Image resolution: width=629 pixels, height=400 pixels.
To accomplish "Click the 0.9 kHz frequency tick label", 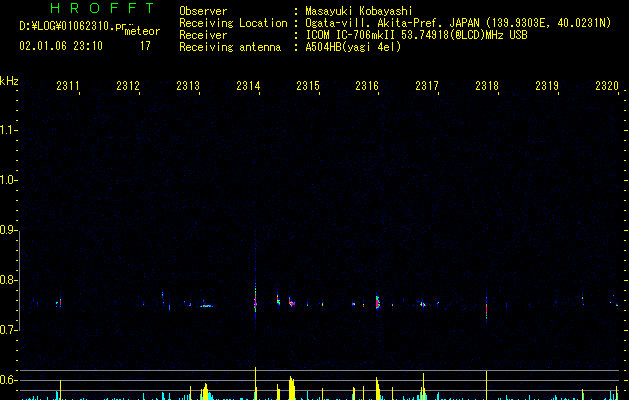I will [x=8, y=230].
